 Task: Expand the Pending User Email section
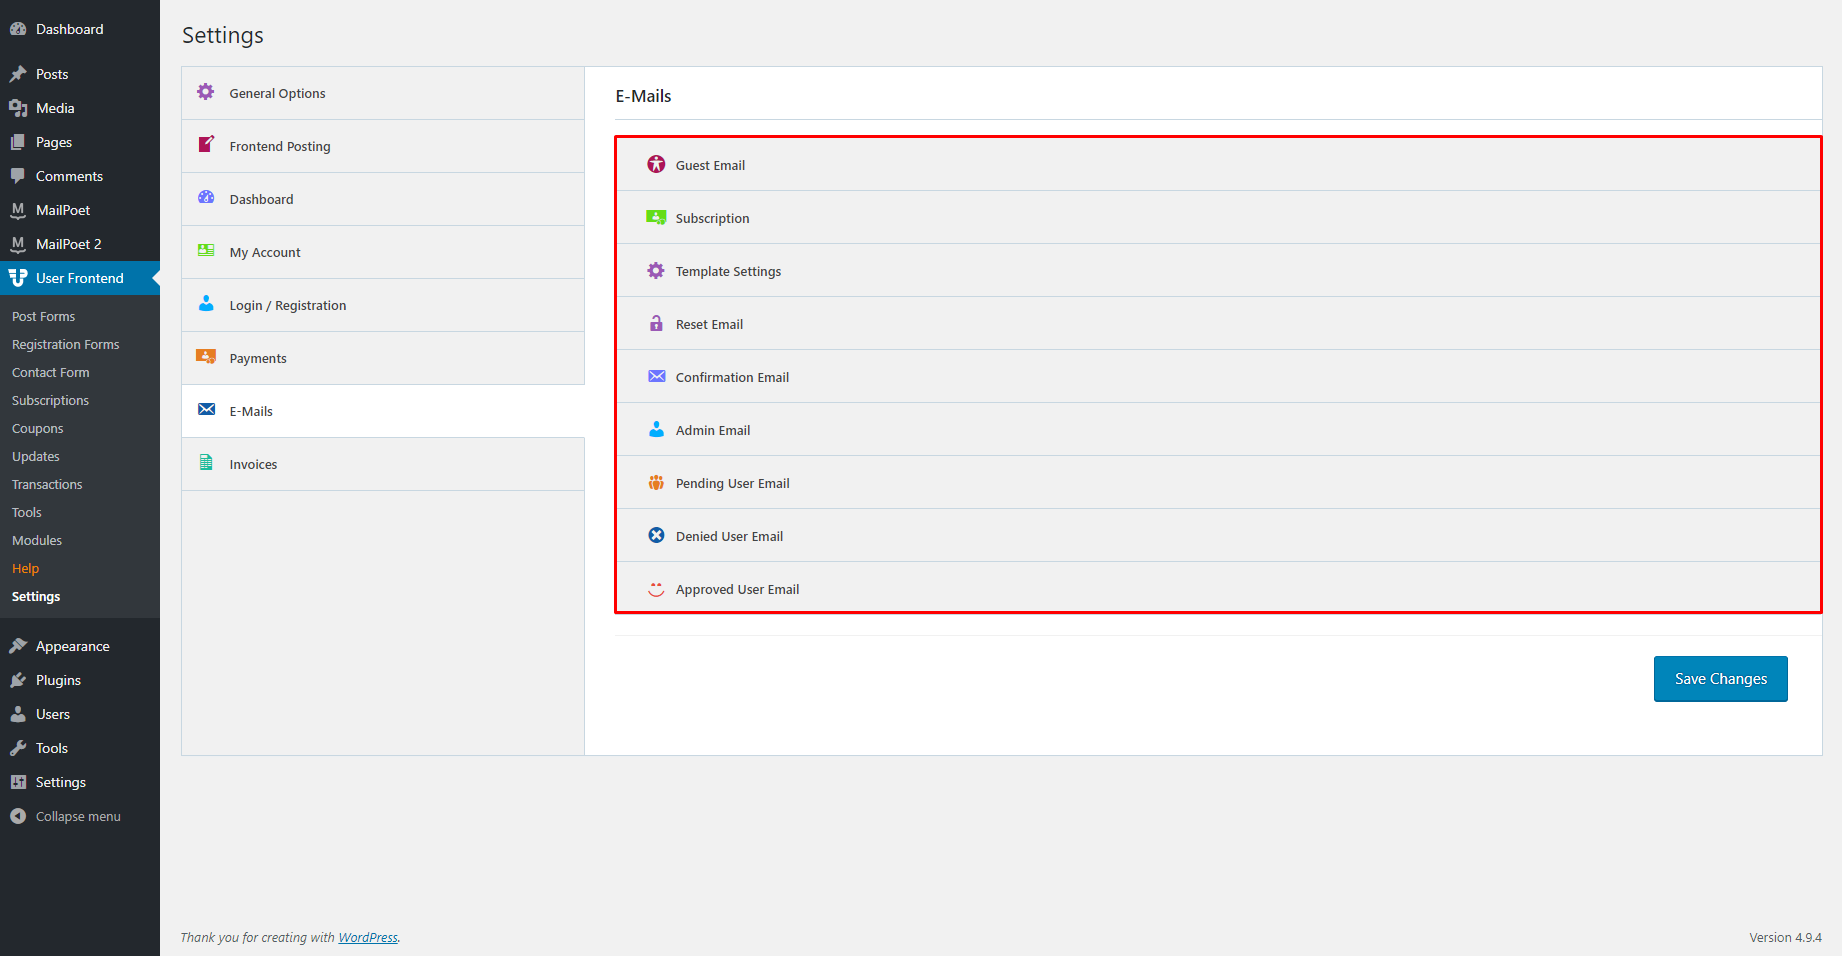pyautogui.click(x=1218, y=483)
